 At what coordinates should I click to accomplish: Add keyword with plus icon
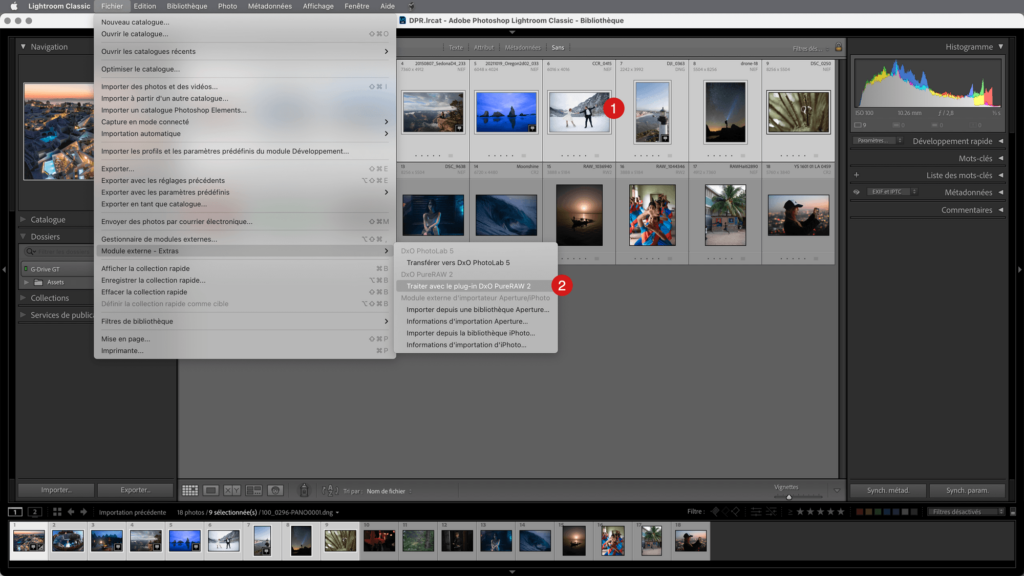(x=856, y=175)
